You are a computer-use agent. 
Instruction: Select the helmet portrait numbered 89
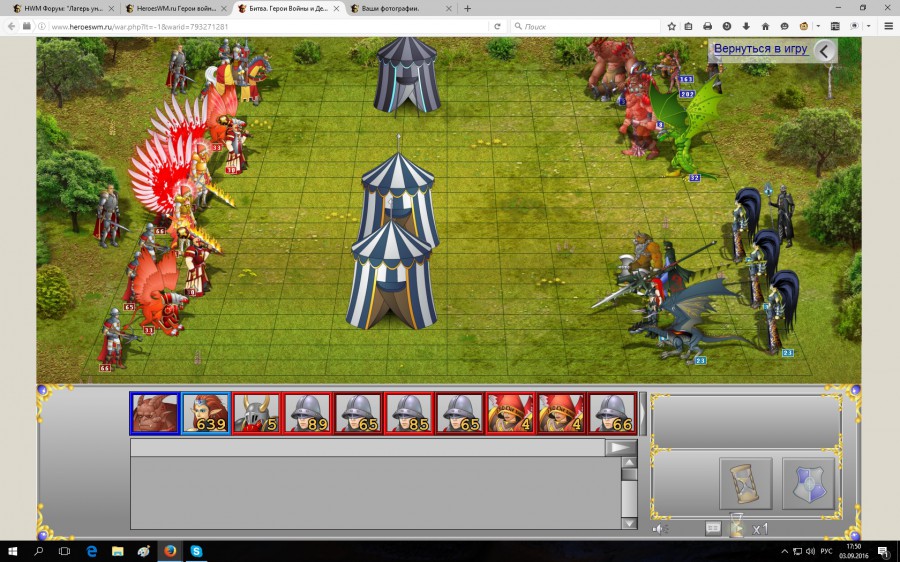[x=307, y=413]
